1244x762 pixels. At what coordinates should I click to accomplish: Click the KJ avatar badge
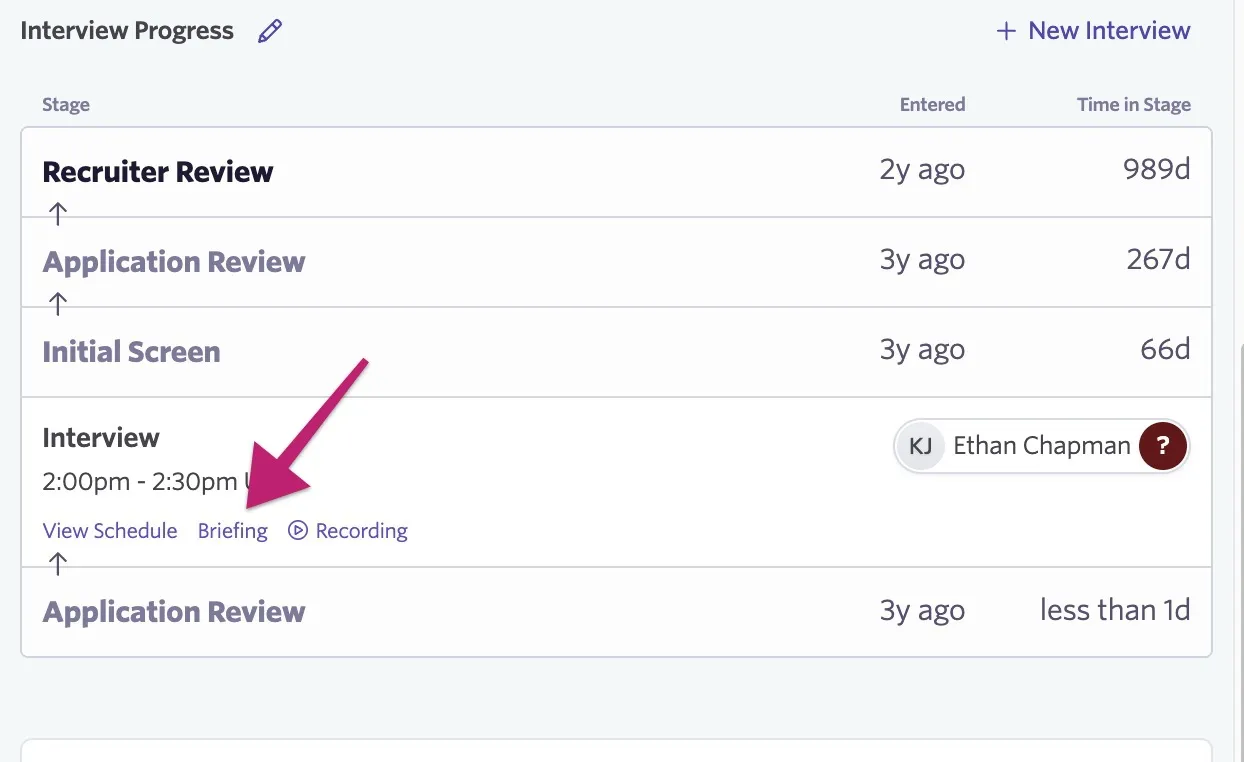coord(921,445)
